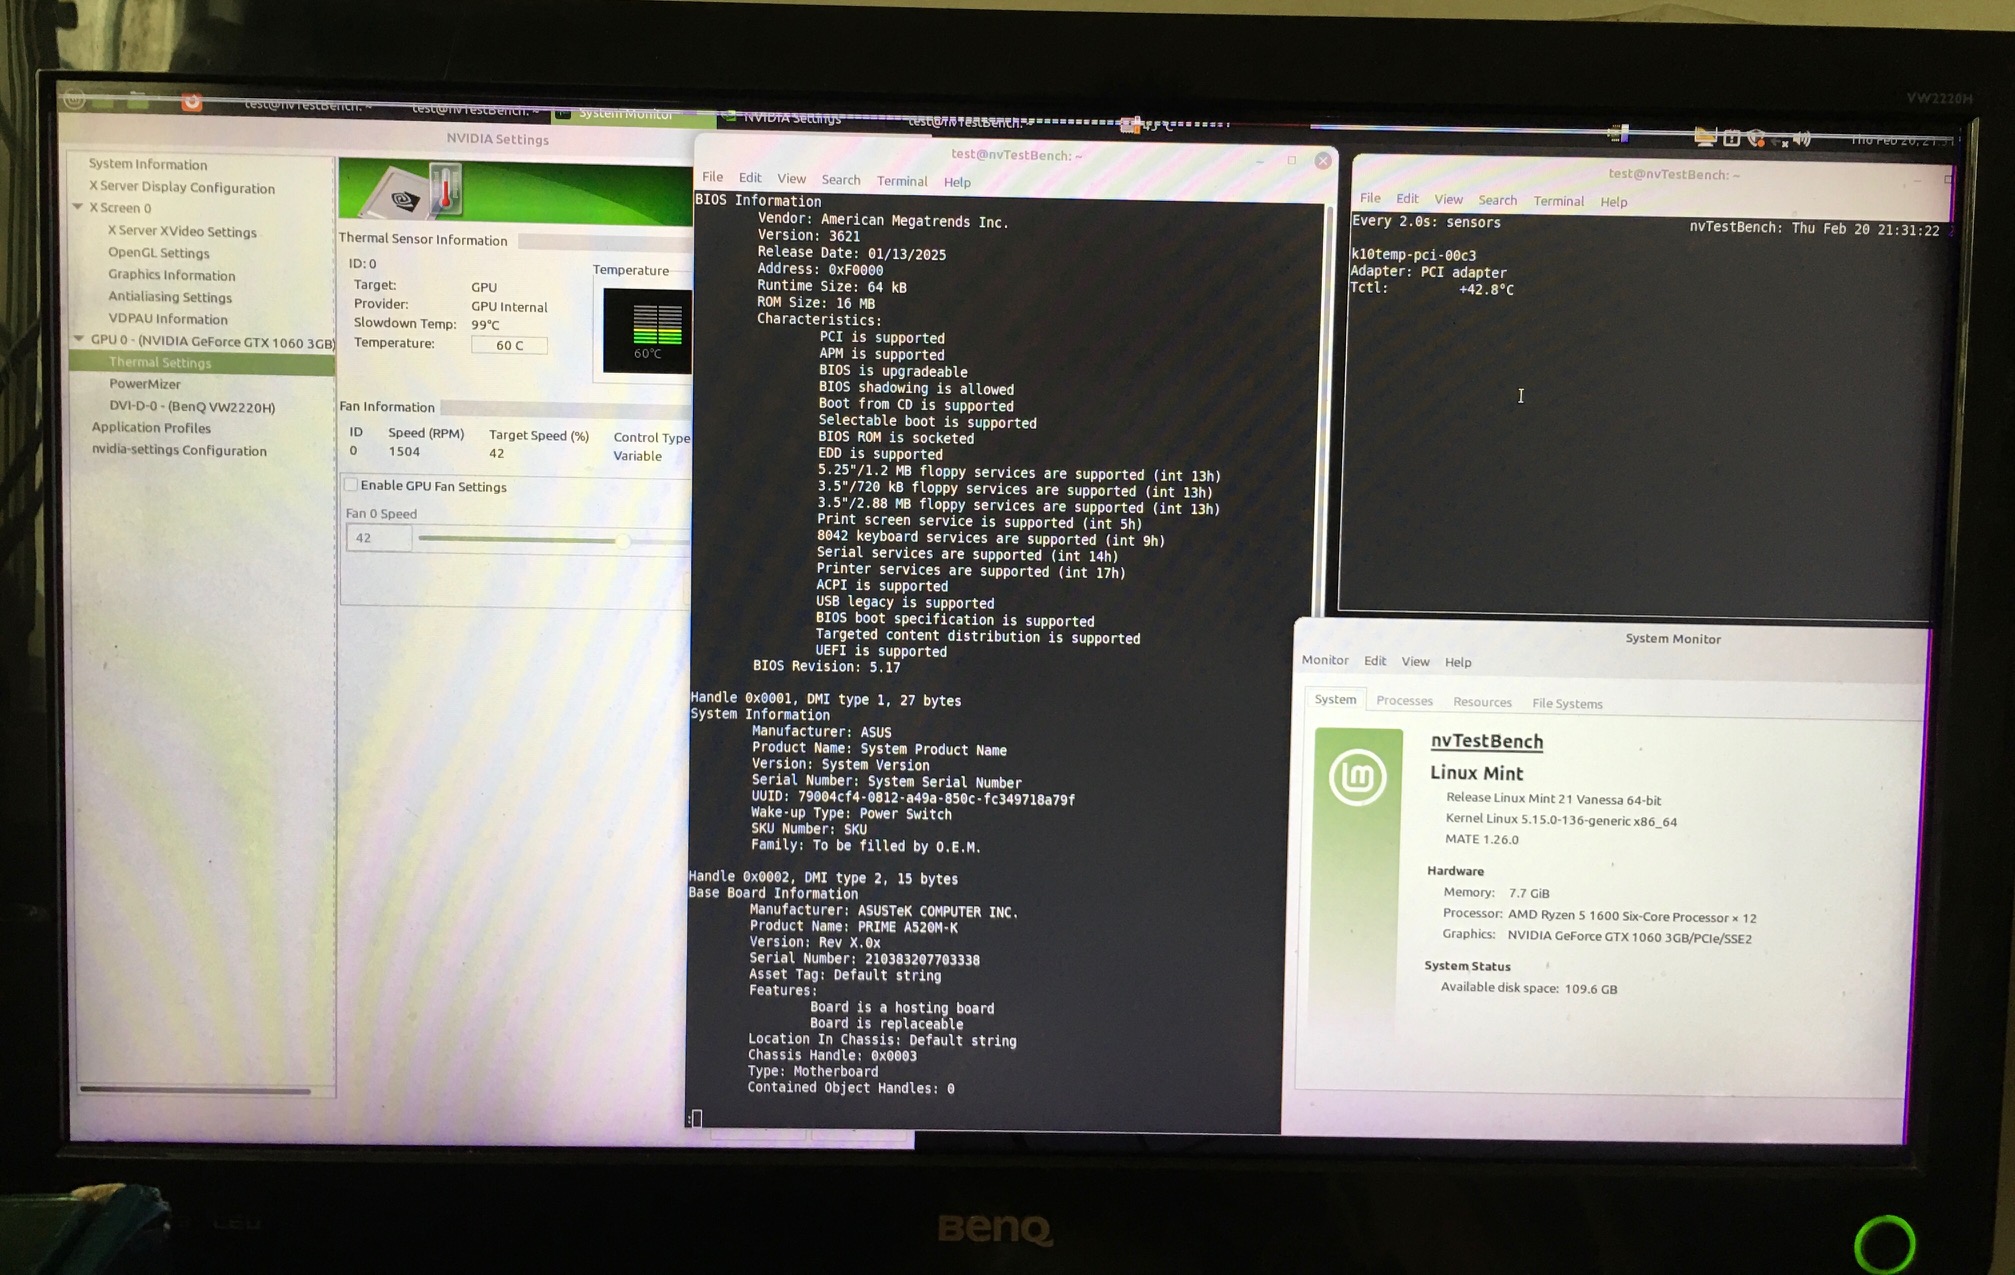2015x1275 pixels.
Task: Open Edit menu in System Monitor
Action: click(x=1375, y=661)
